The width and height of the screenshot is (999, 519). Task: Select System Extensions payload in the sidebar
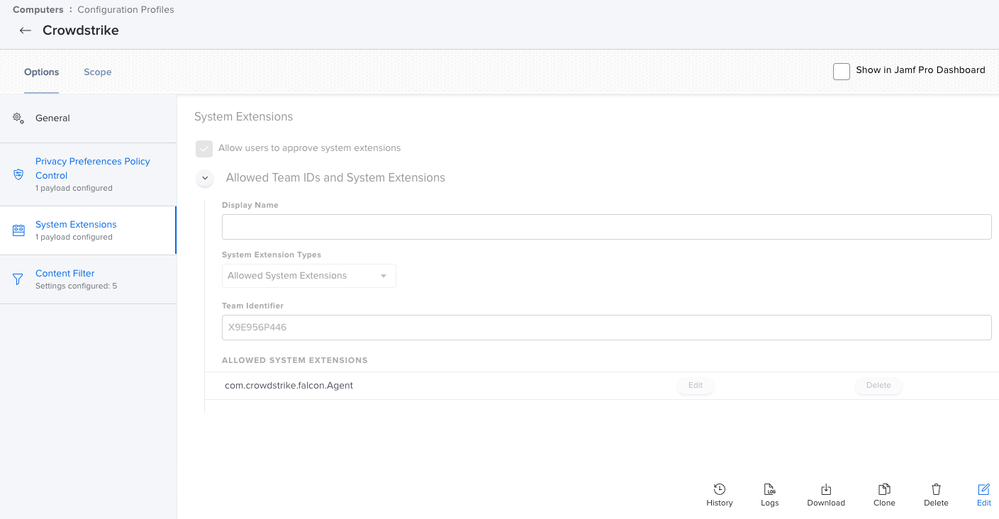pos(88,231)
